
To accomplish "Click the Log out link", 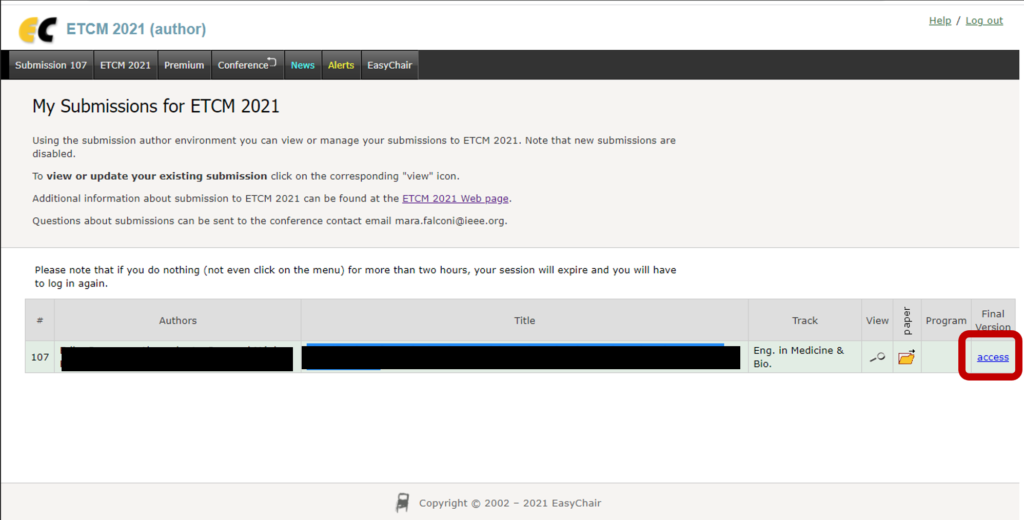I will click(984, 21).
